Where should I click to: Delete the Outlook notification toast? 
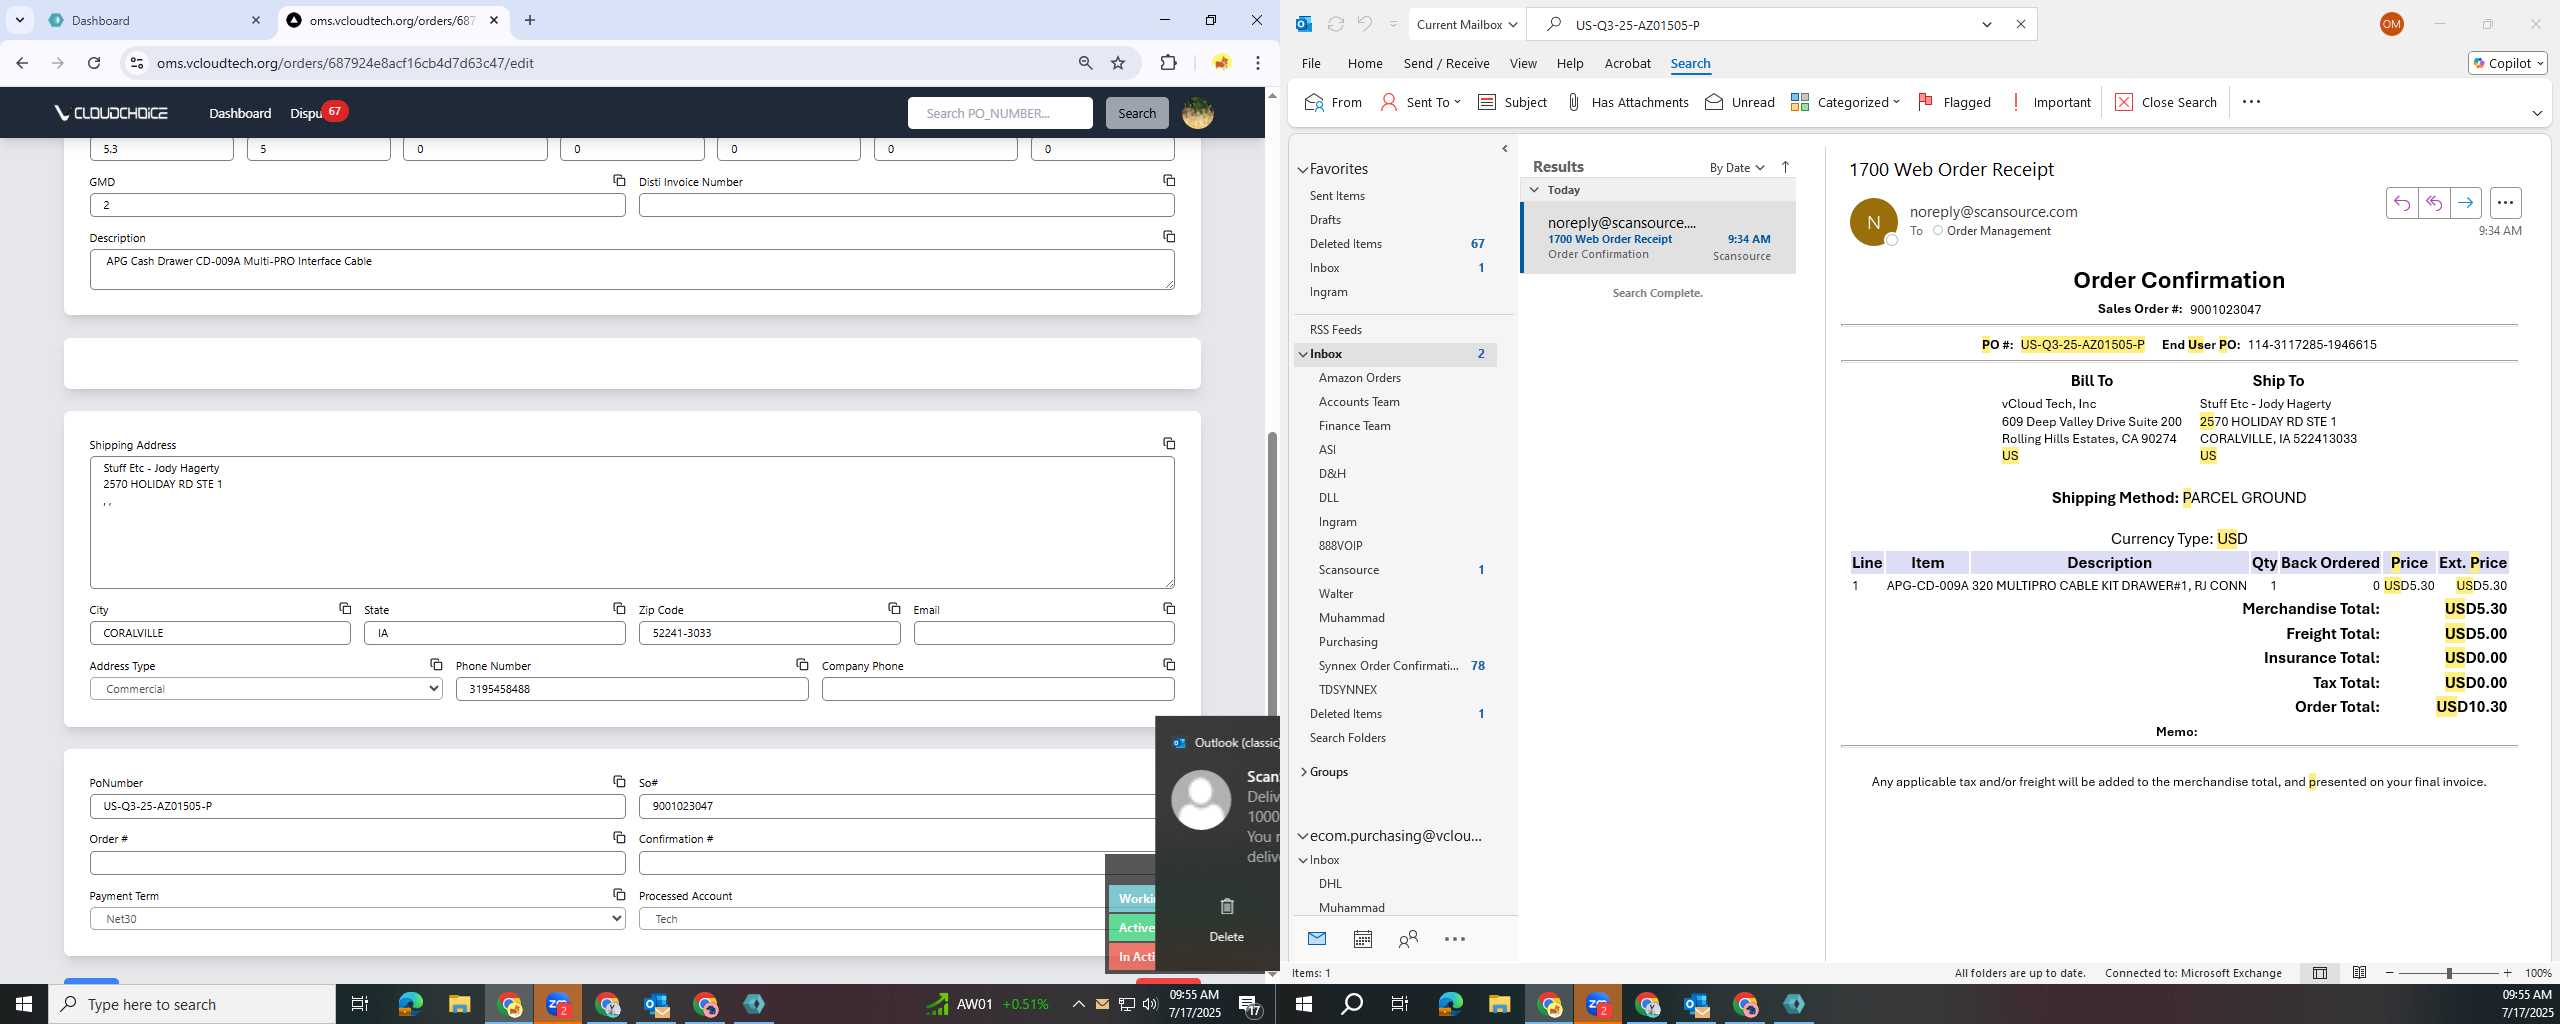[x=1226, y=920]
